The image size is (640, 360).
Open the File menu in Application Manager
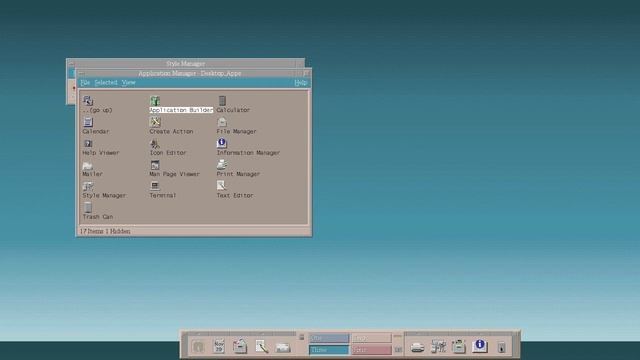tap(85, 82)
